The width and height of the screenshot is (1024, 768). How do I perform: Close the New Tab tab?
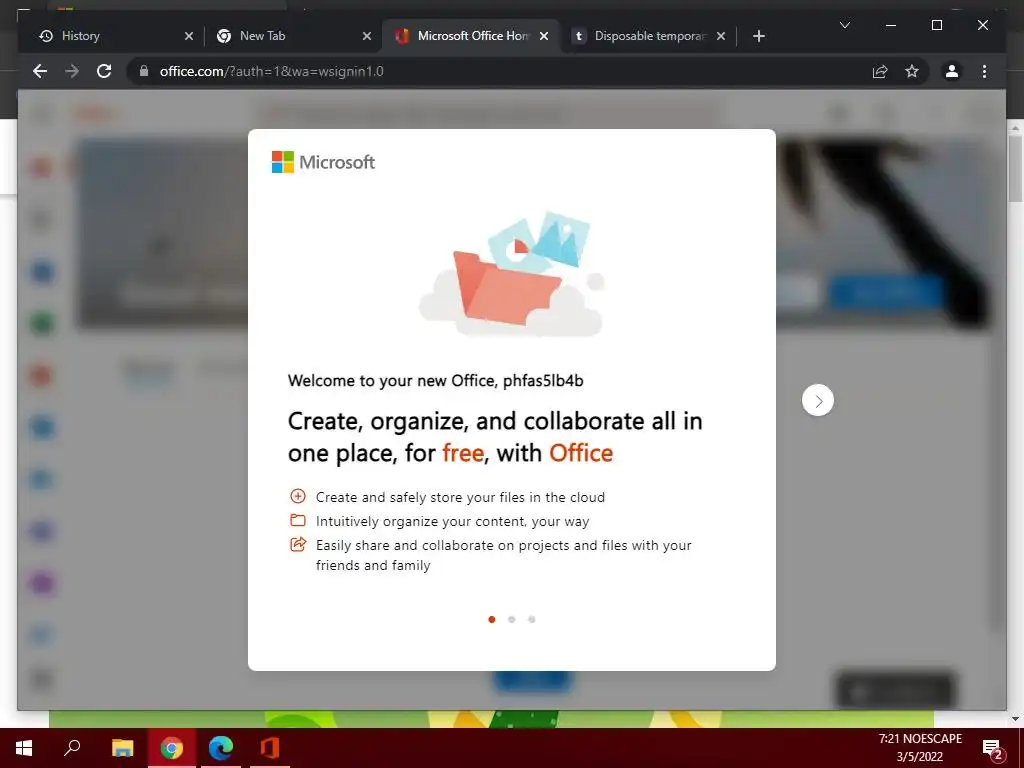(x=366, y=36)
